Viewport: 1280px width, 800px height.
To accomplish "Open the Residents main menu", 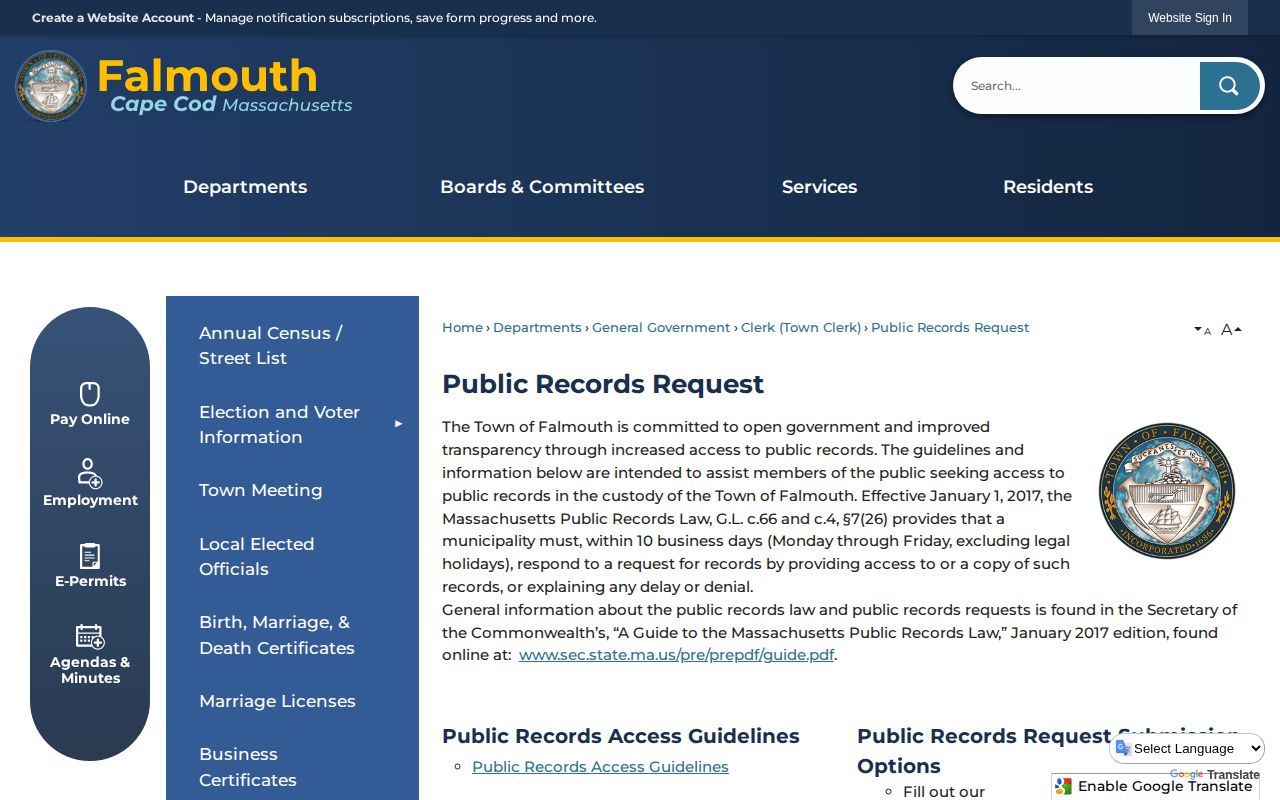I will pyautogui.click(x=1048, y=187).
